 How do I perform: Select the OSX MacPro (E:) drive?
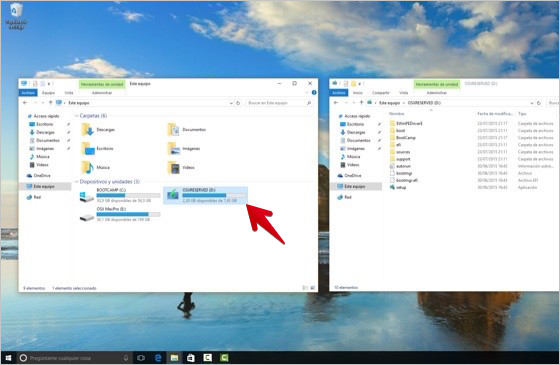pos(120,214)
